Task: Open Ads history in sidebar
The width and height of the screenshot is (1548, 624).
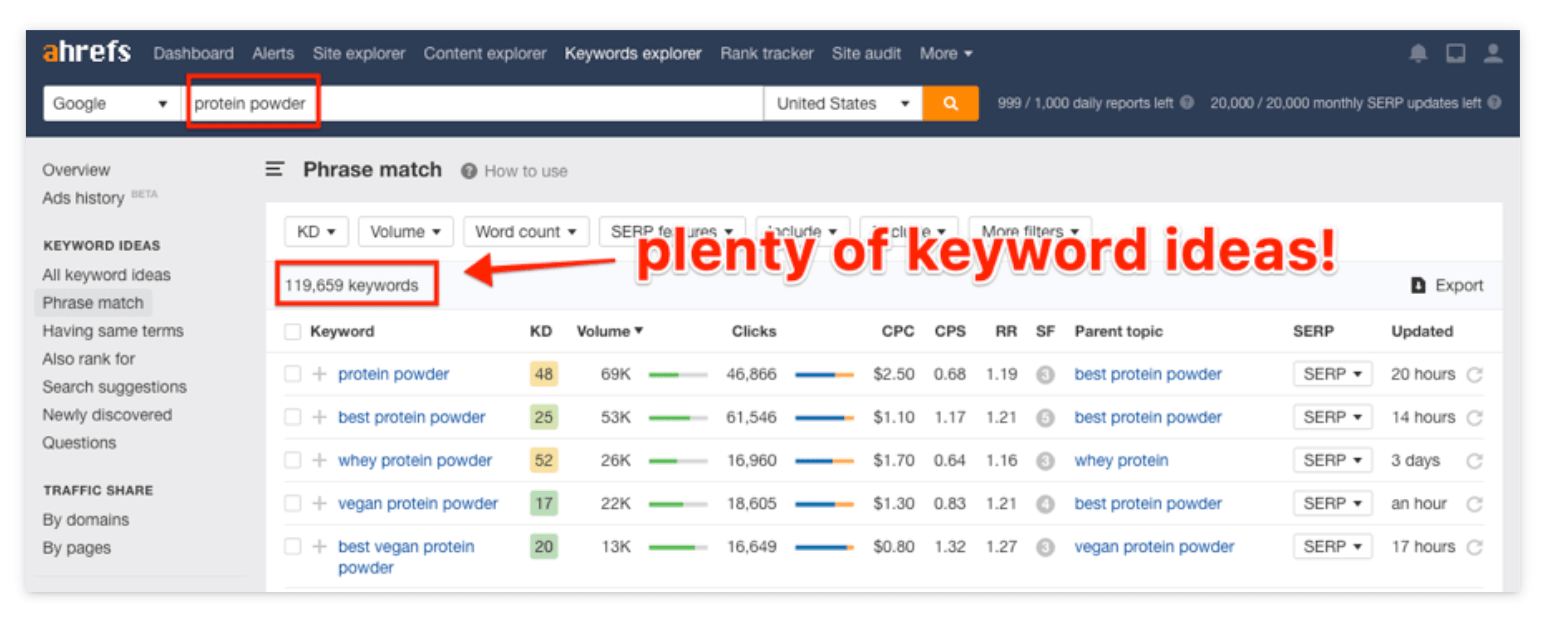Action: [84, 198]
